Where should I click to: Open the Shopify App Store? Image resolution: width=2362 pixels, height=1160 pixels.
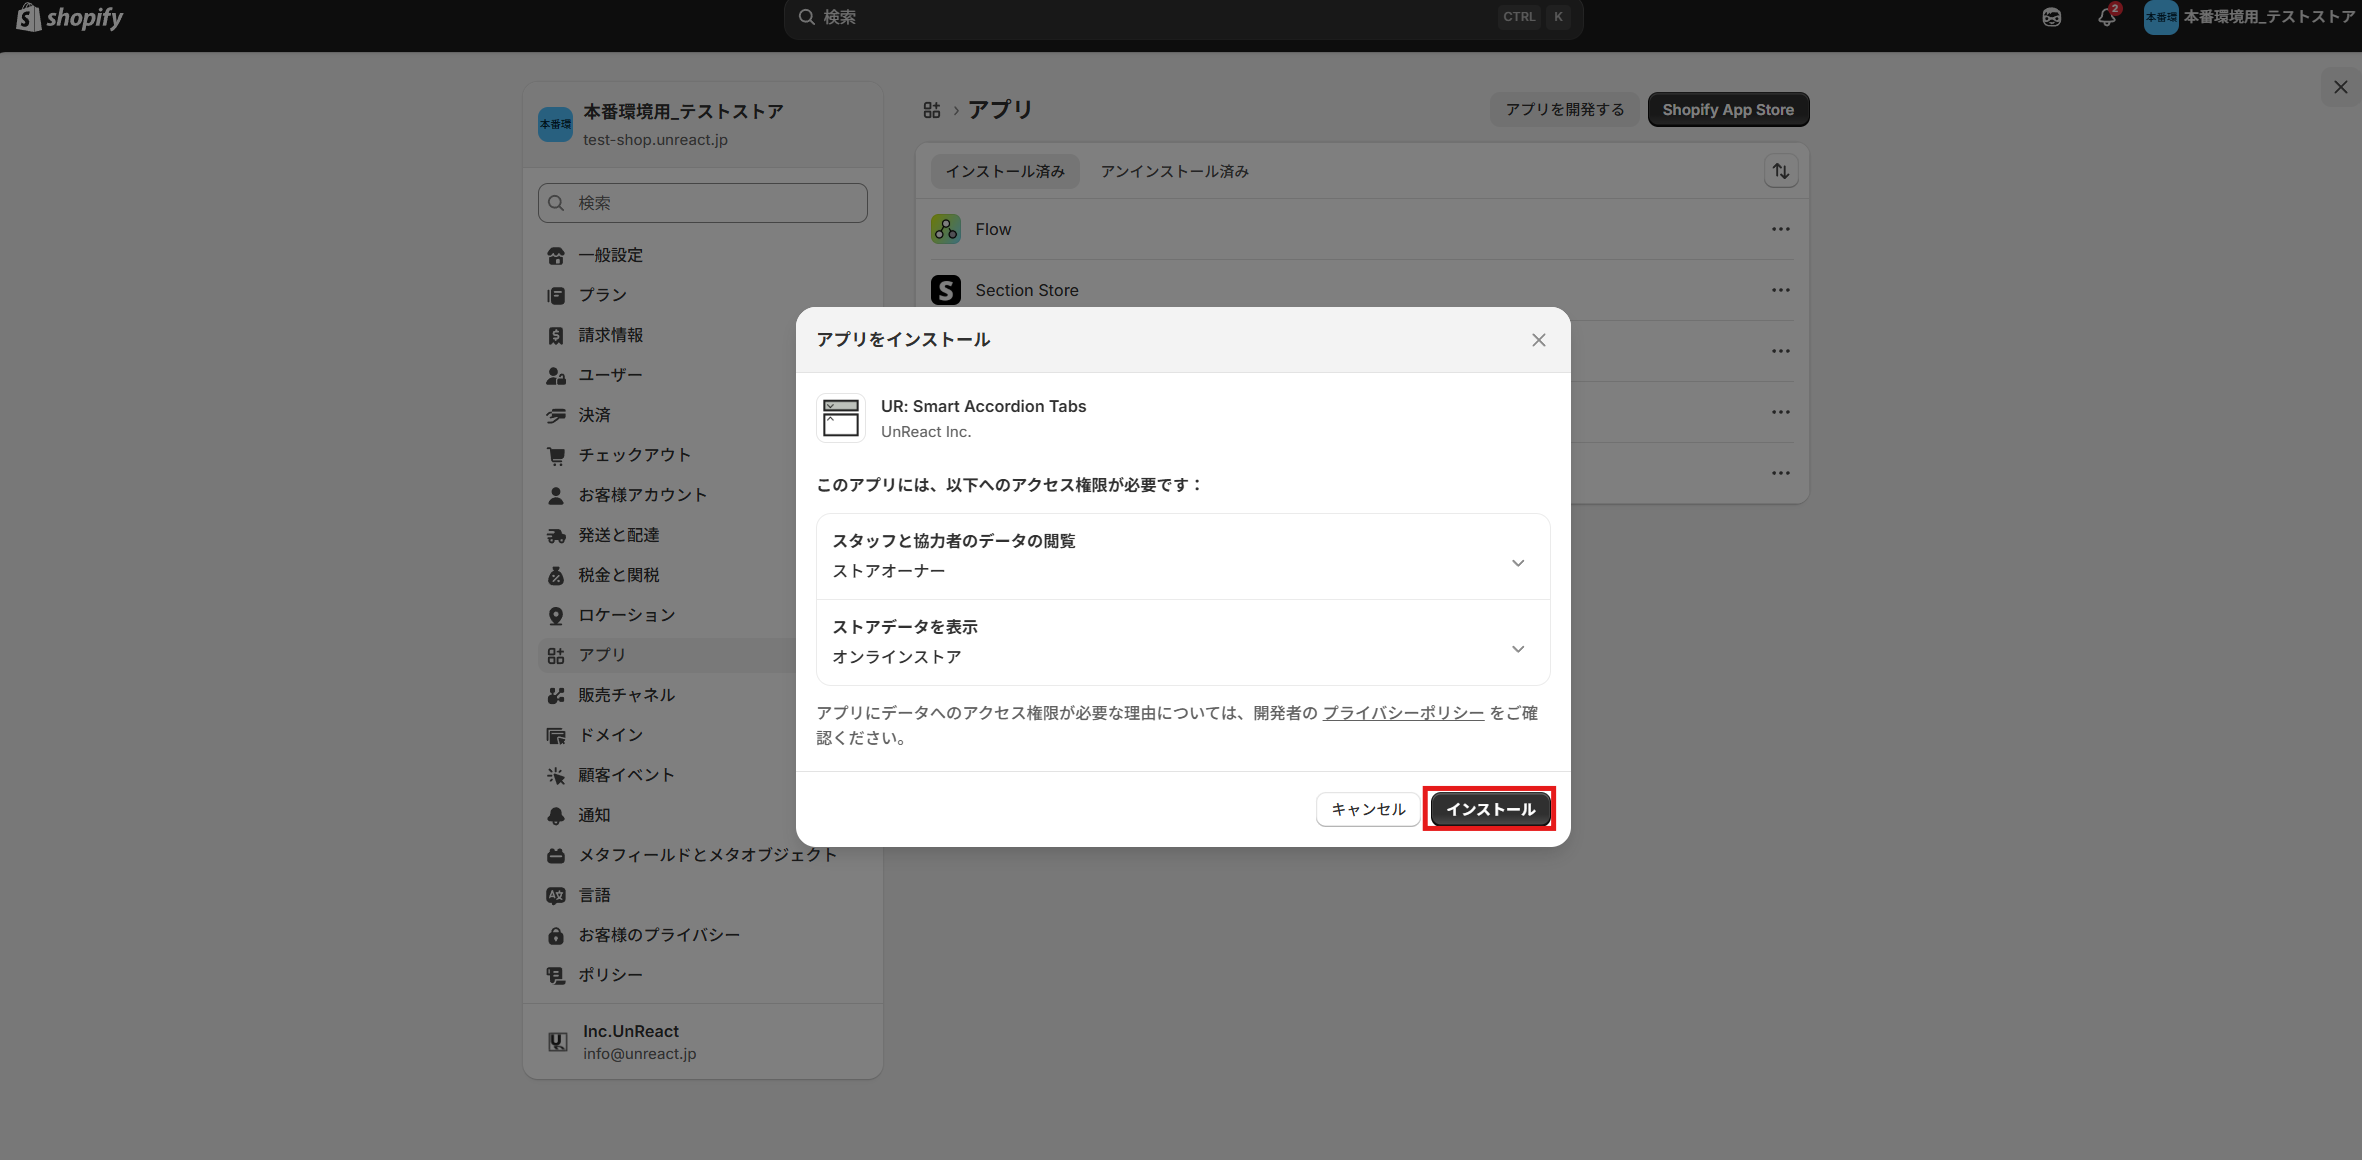tap(1728, 109)
